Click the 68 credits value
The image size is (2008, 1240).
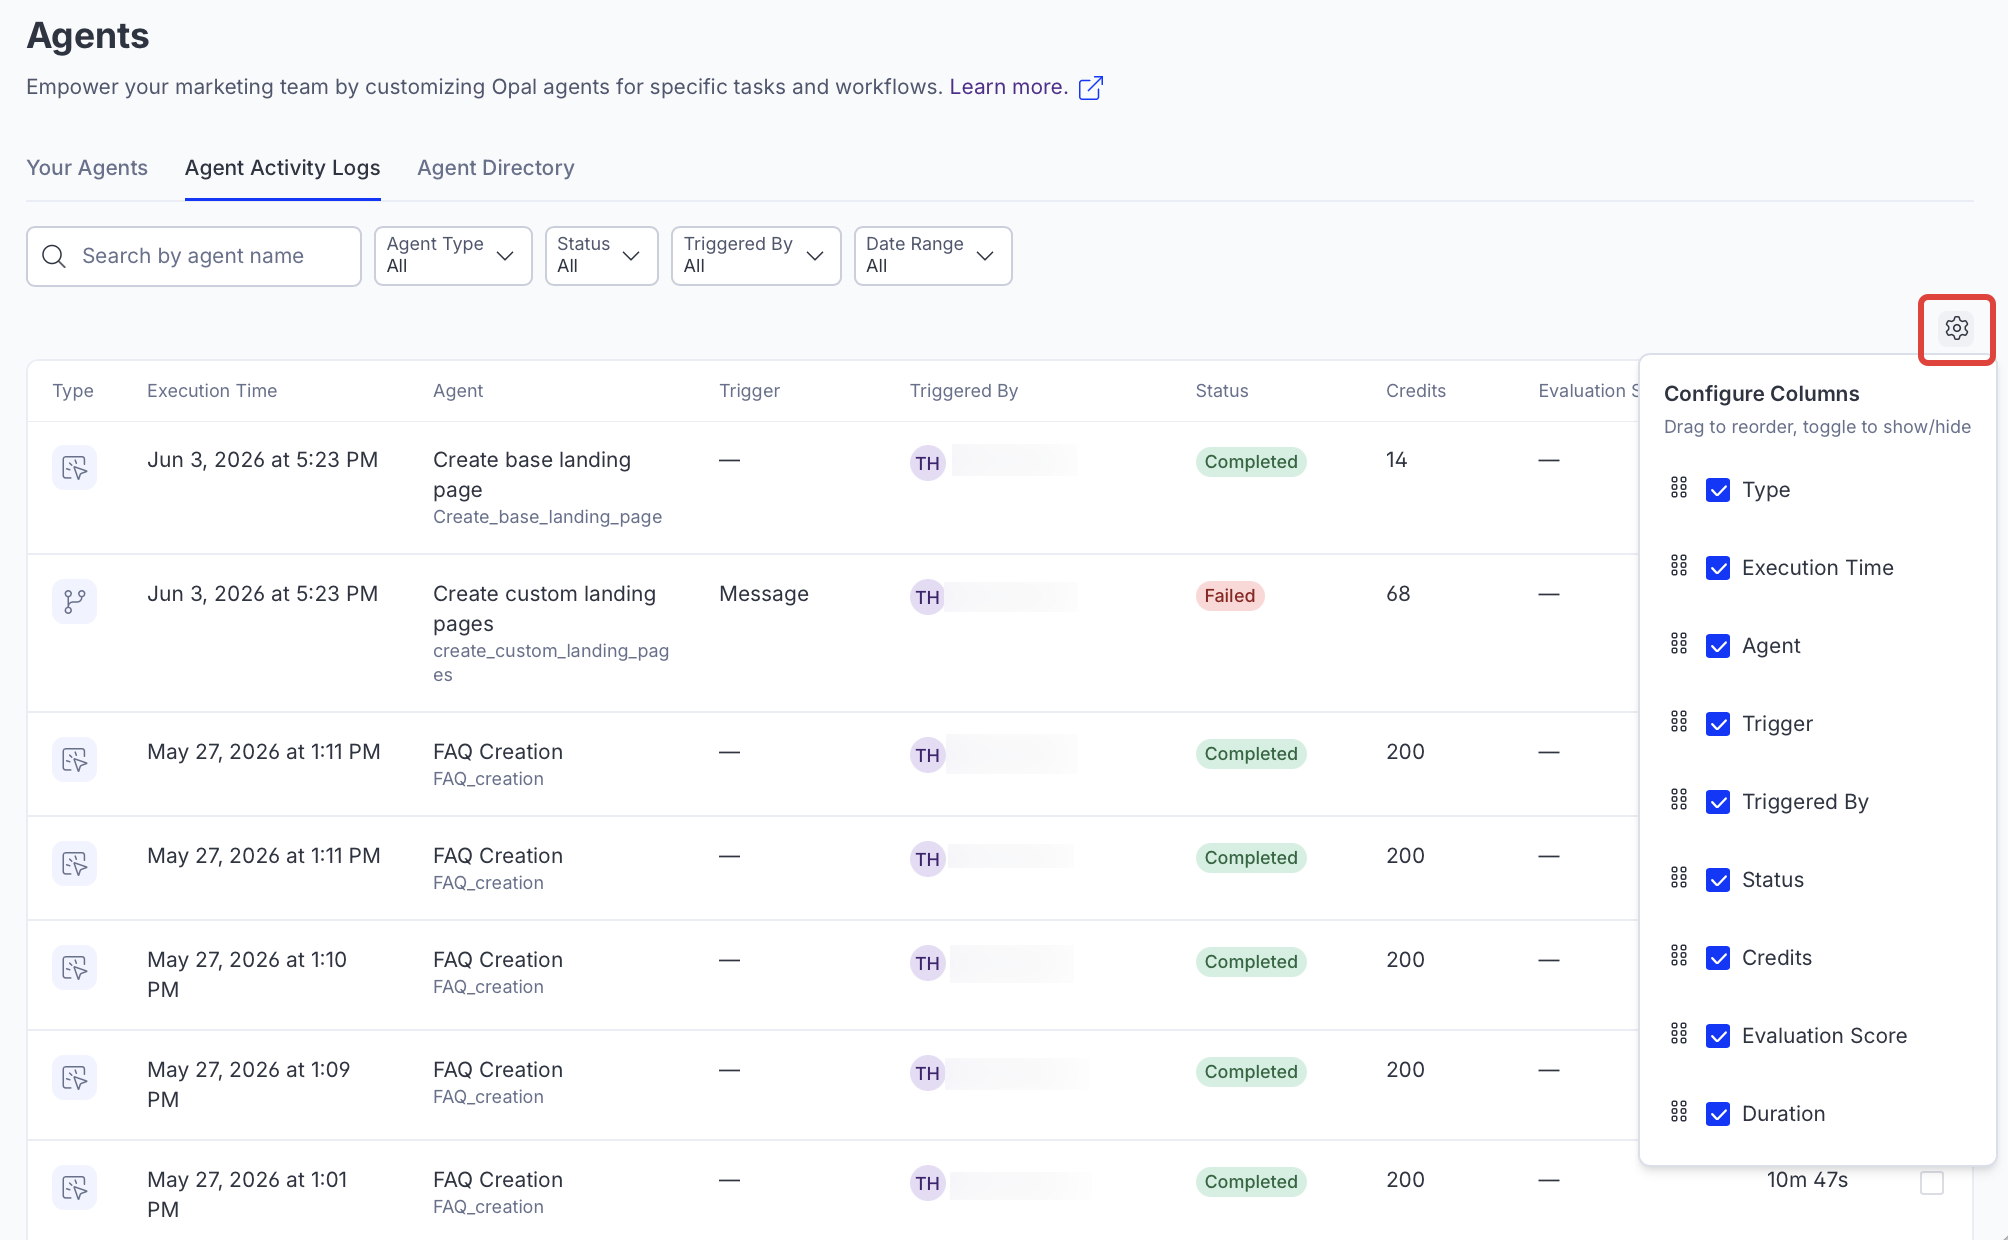[x=1398, y=594]
